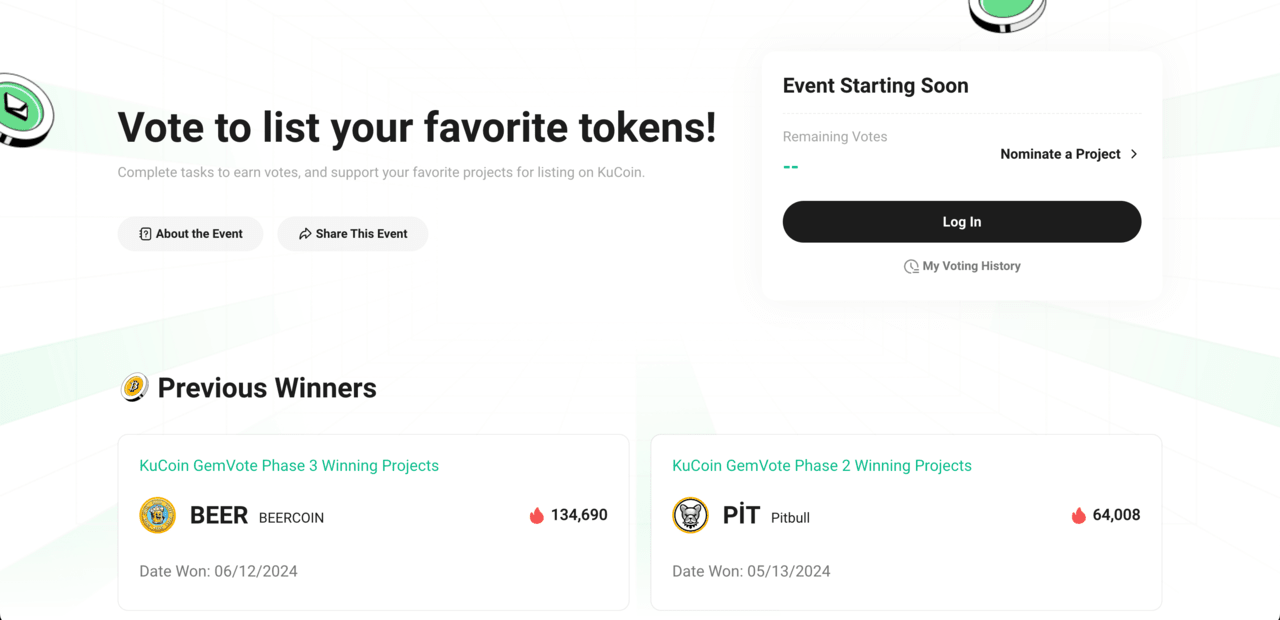This screenshot has height=620, width=1280.
Task: Click the flame icon beside 64,008
Action: click(x=1078, y=515)
